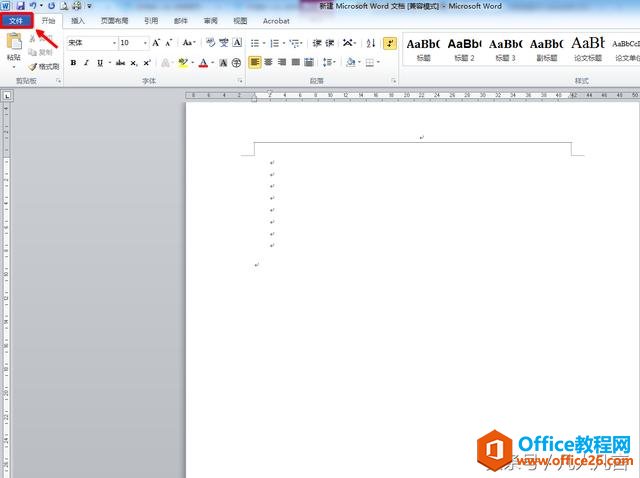Click the 格式刷 (Format Painter) button
640x478 pixels.
(44, 66)
